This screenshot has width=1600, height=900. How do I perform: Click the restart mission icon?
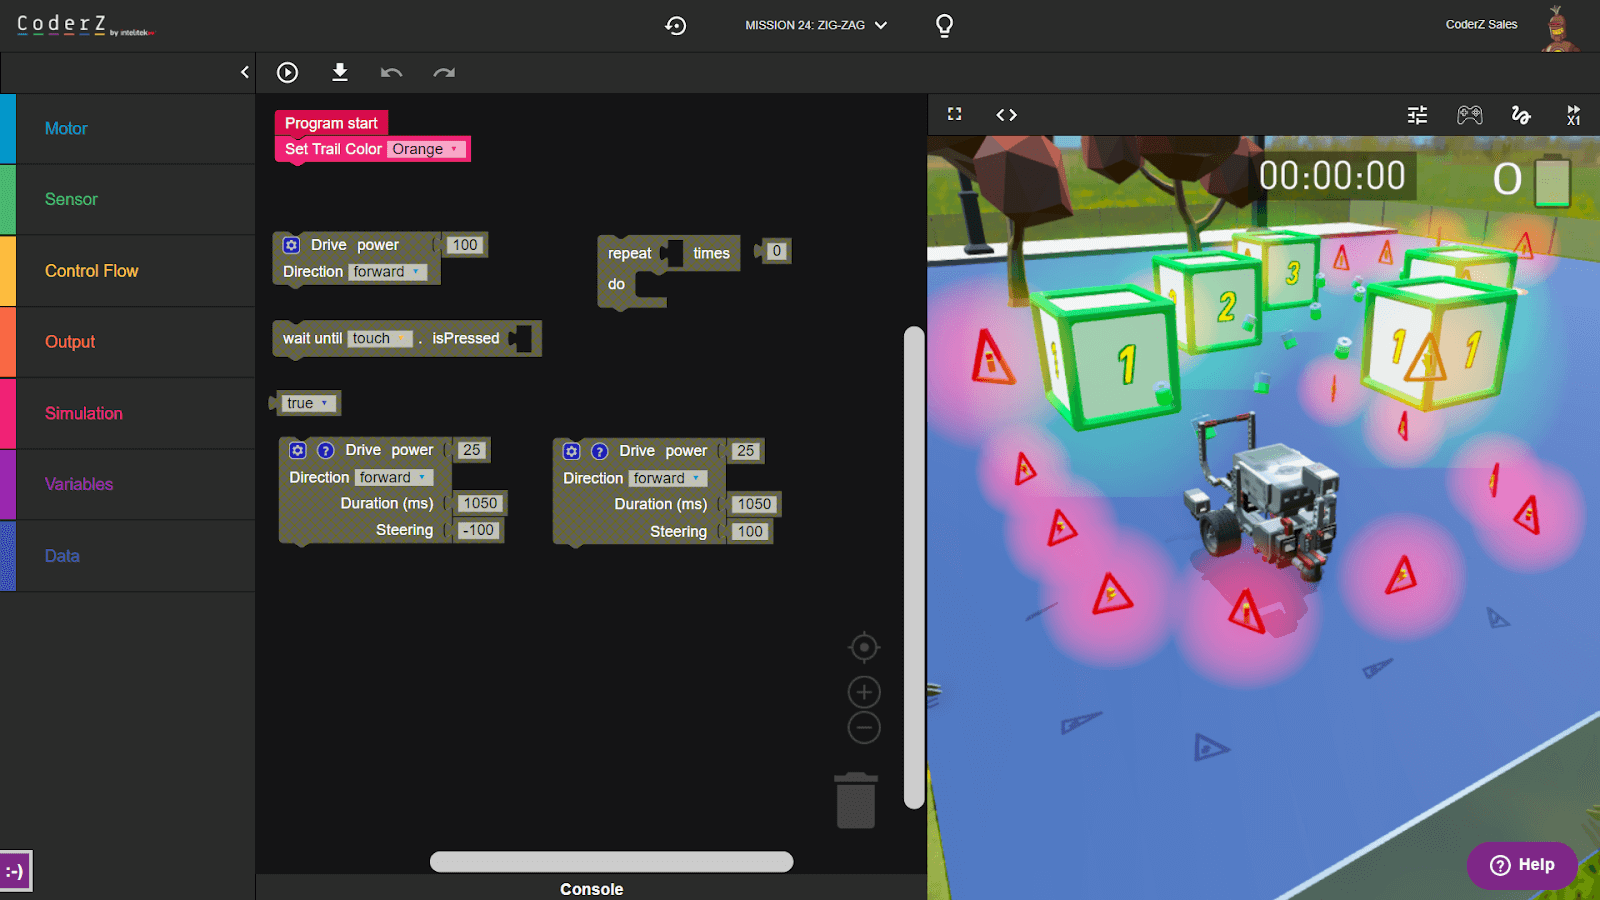click(676, 25)
